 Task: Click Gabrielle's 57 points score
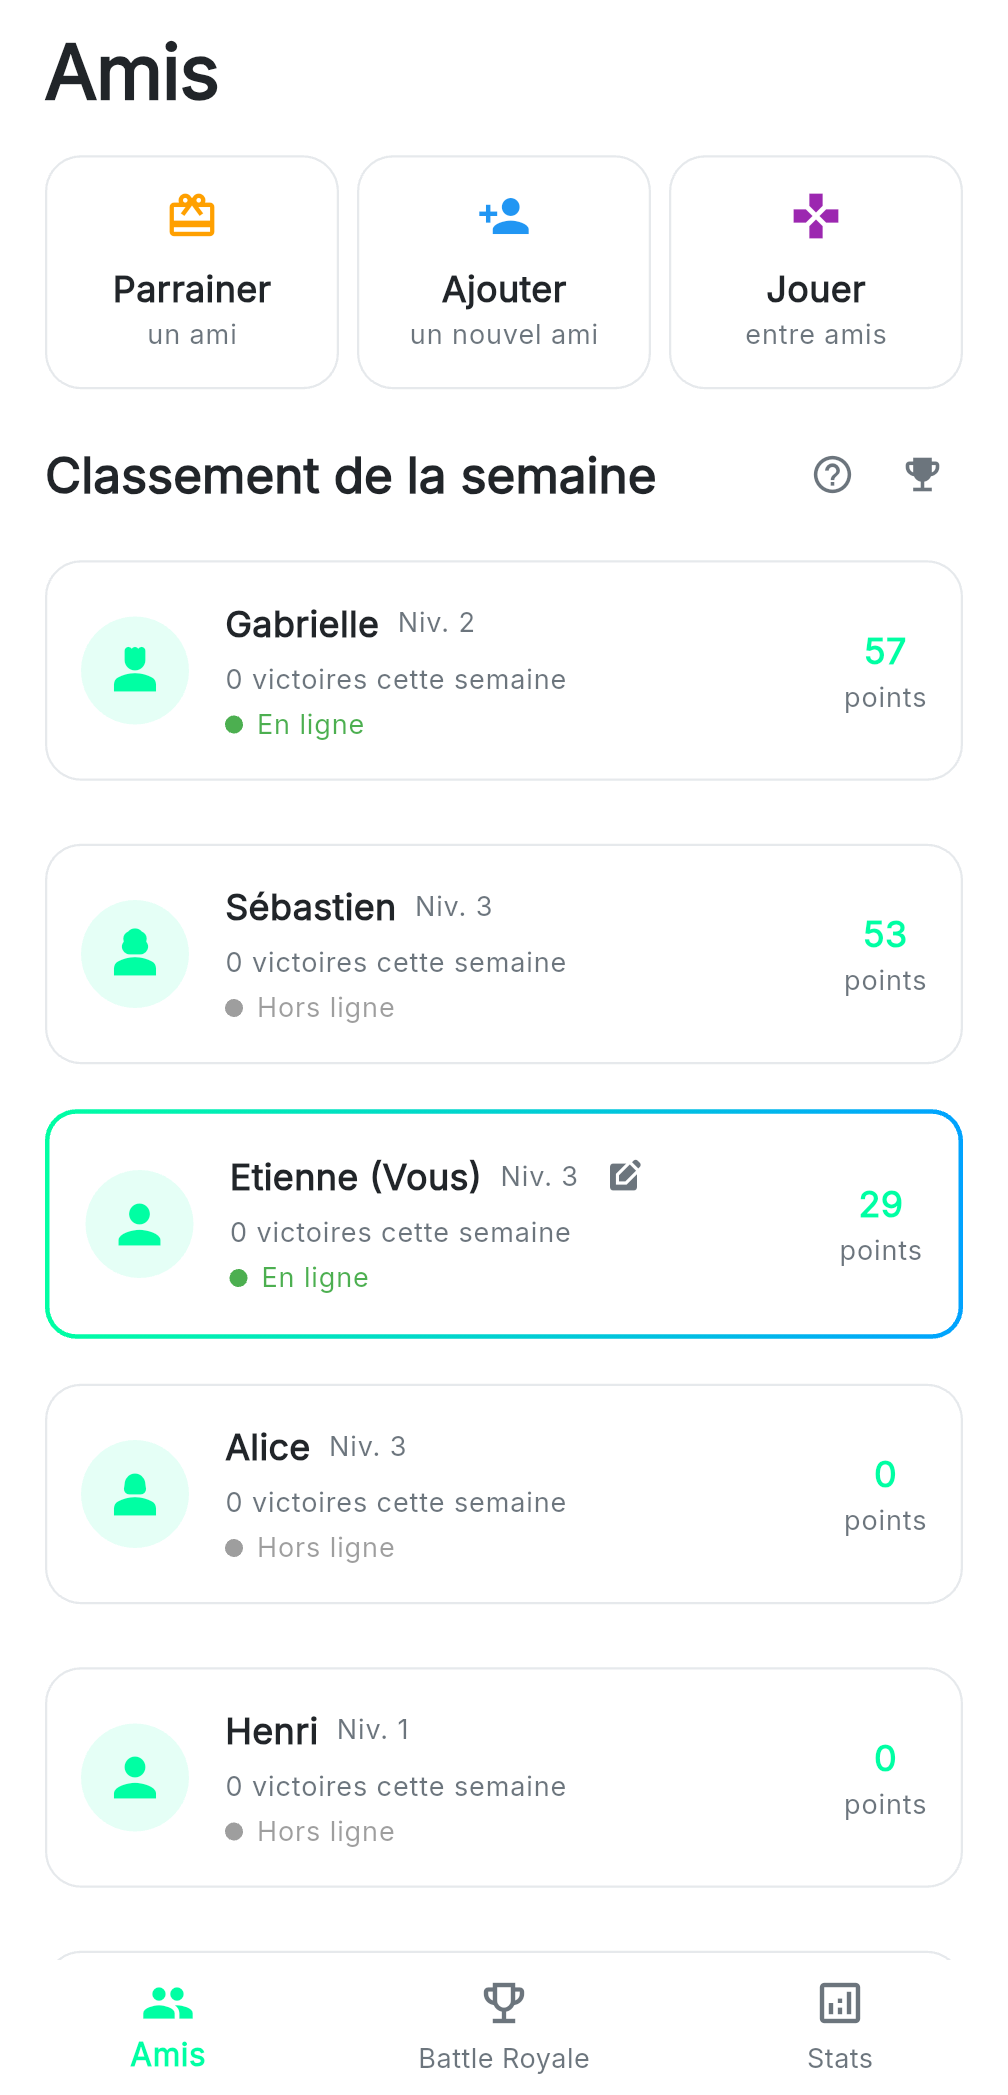click(885, 652)
